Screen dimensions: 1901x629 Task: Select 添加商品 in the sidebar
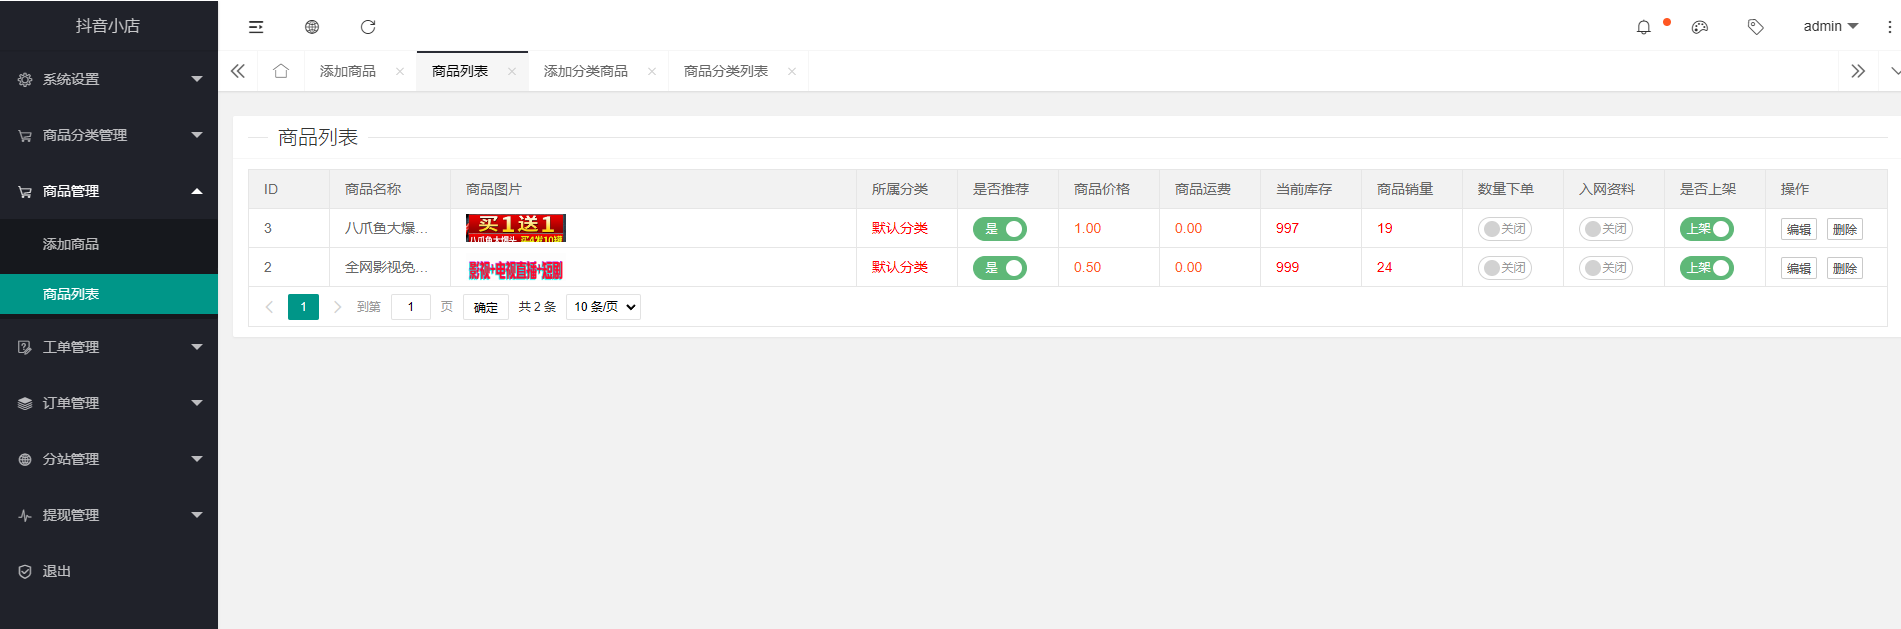point(71,244)
